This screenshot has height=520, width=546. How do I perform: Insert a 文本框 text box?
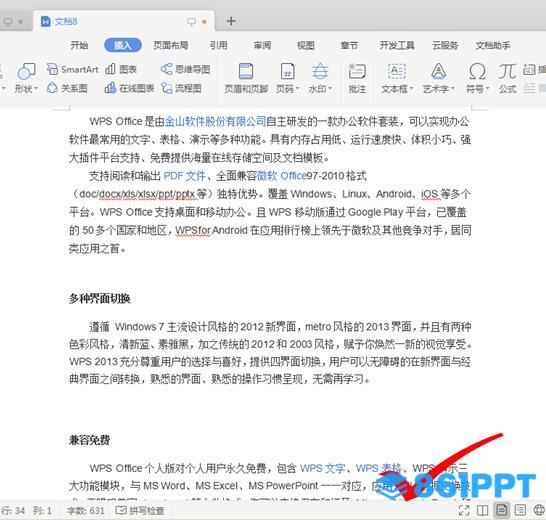point(397,78)
